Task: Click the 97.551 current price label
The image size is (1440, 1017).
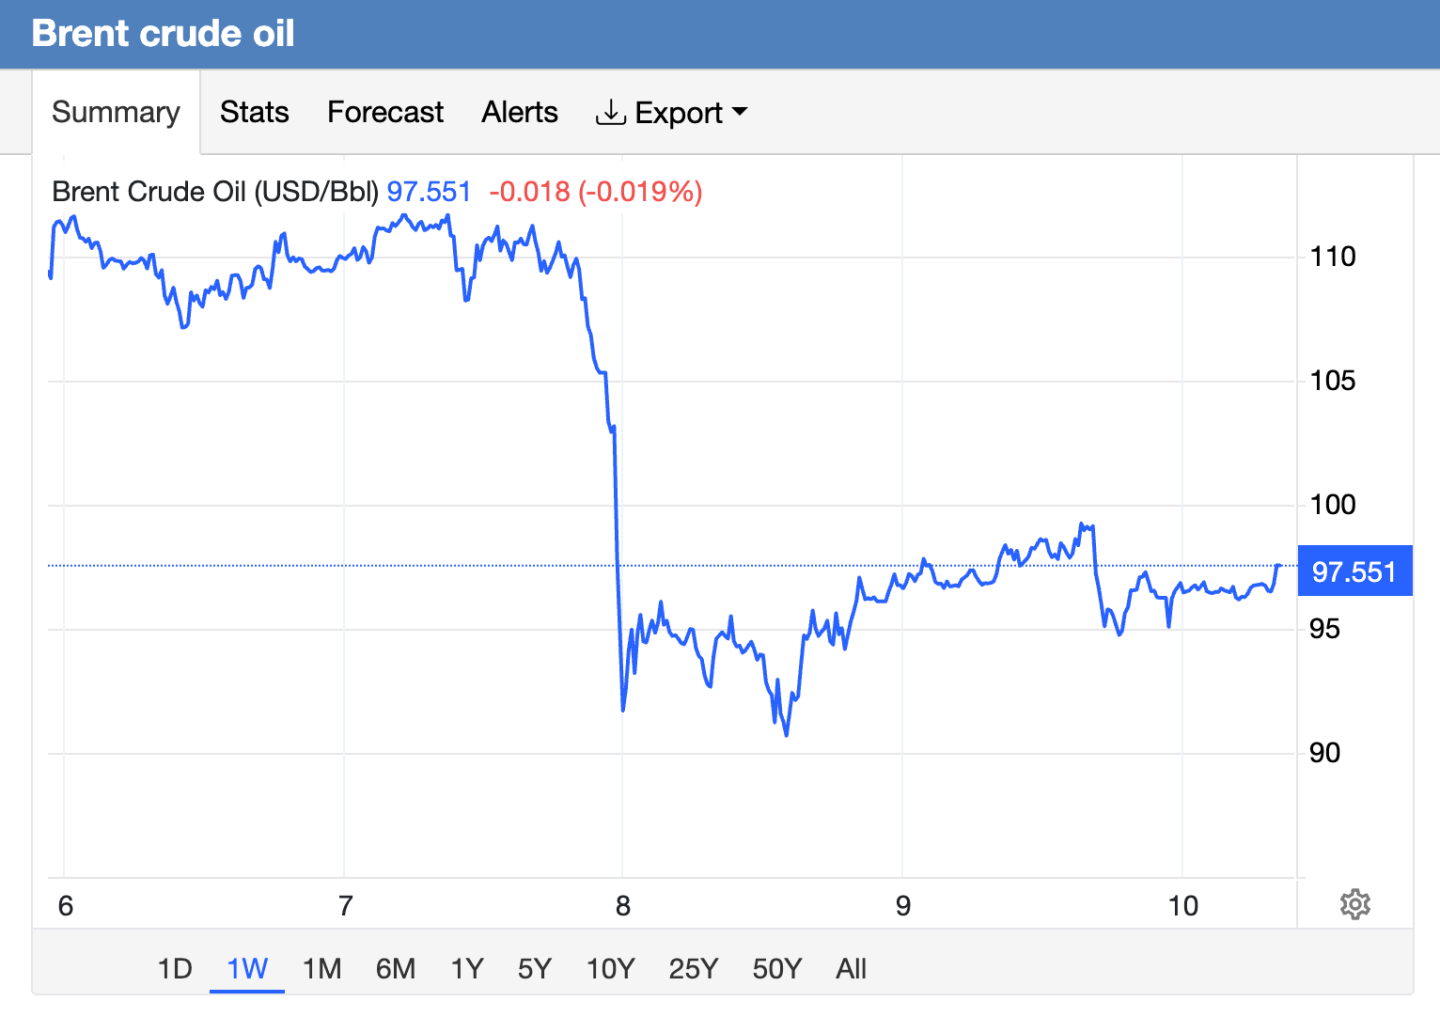Action: tap(1355, 571)
